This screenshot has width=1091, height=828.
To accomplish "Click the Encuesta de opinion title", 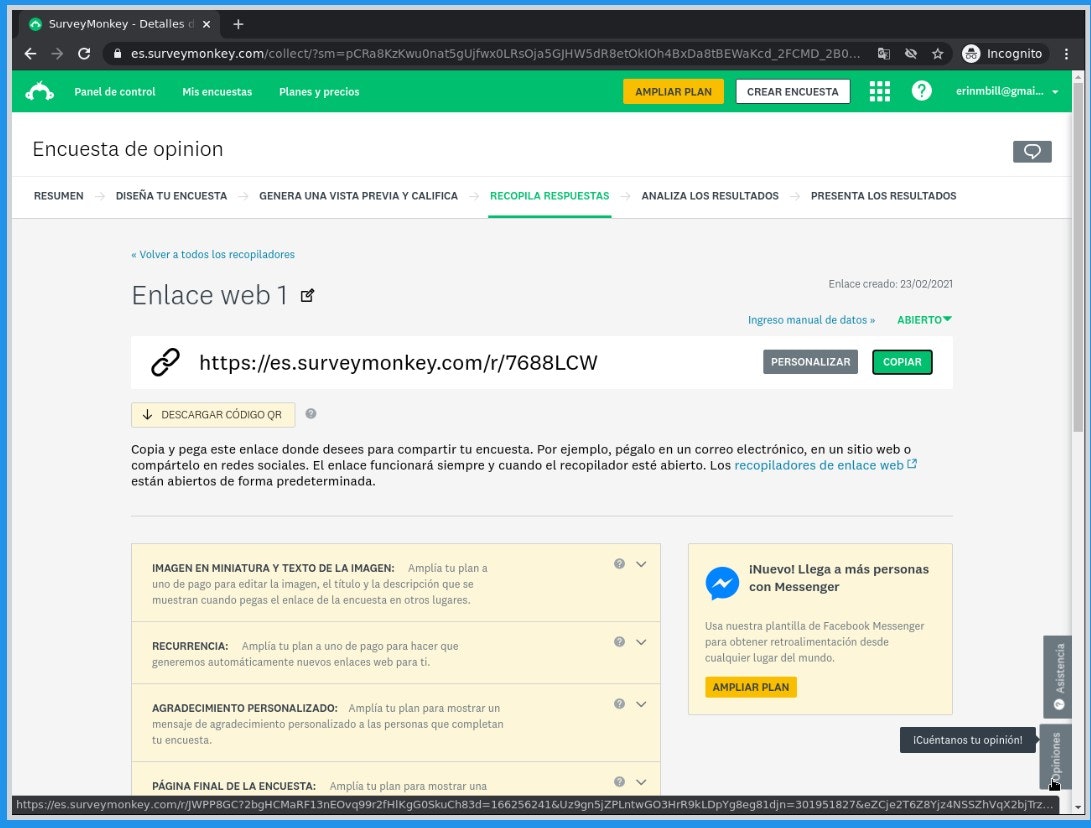I will click(128, 149).
